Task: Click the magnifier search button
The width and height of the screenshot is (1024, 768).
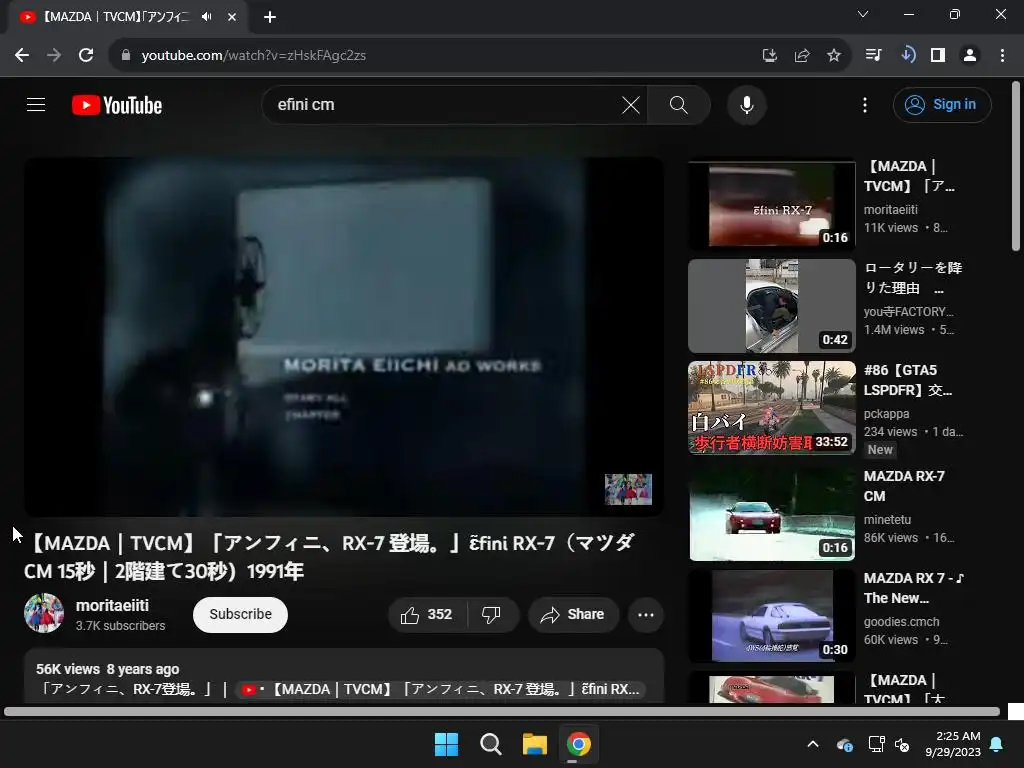Action: tap(679, 104)
